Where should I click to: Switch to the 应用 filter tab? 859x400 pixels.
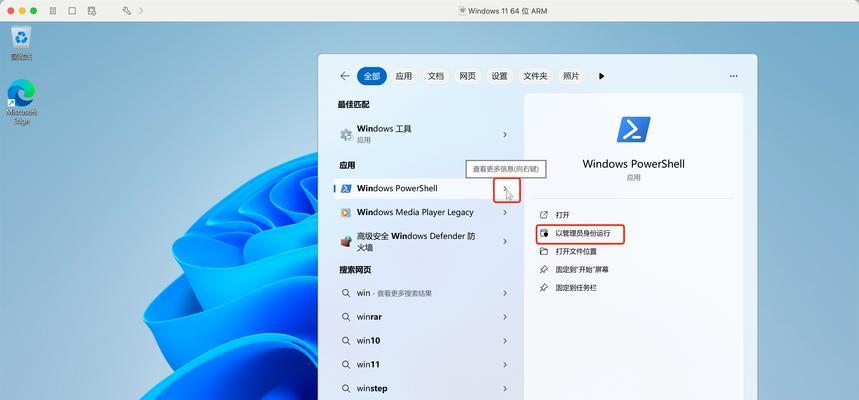click(404, 76)
